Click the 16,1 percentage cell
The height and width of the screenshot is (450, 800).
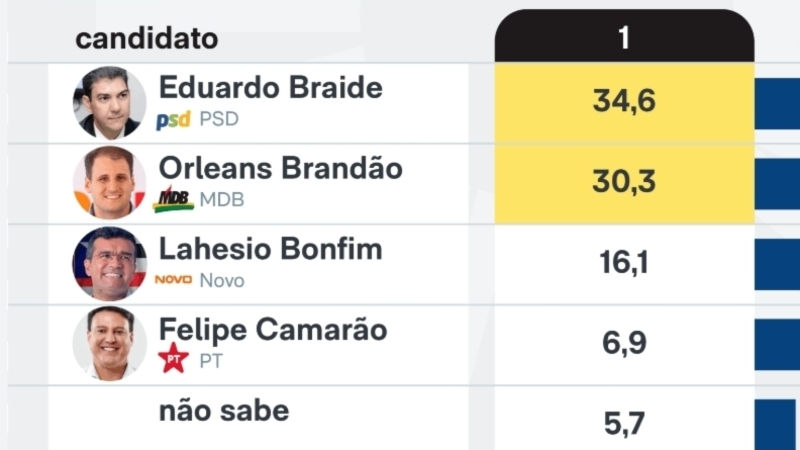pyautogui.click(x=624, y=263)
